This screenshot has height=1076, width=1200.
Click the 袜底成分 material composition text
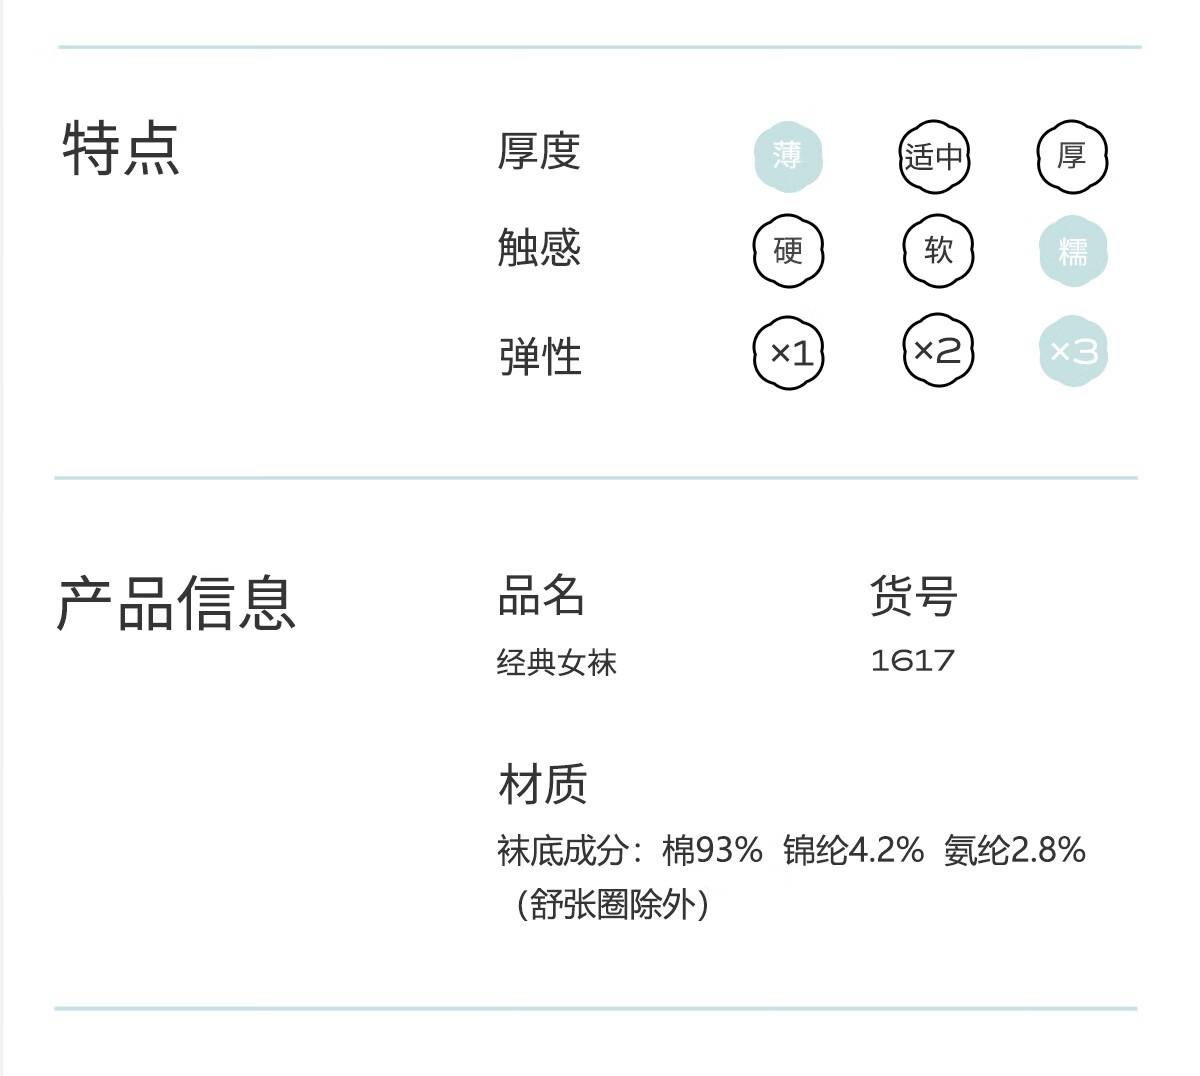(x=791, y=877)
